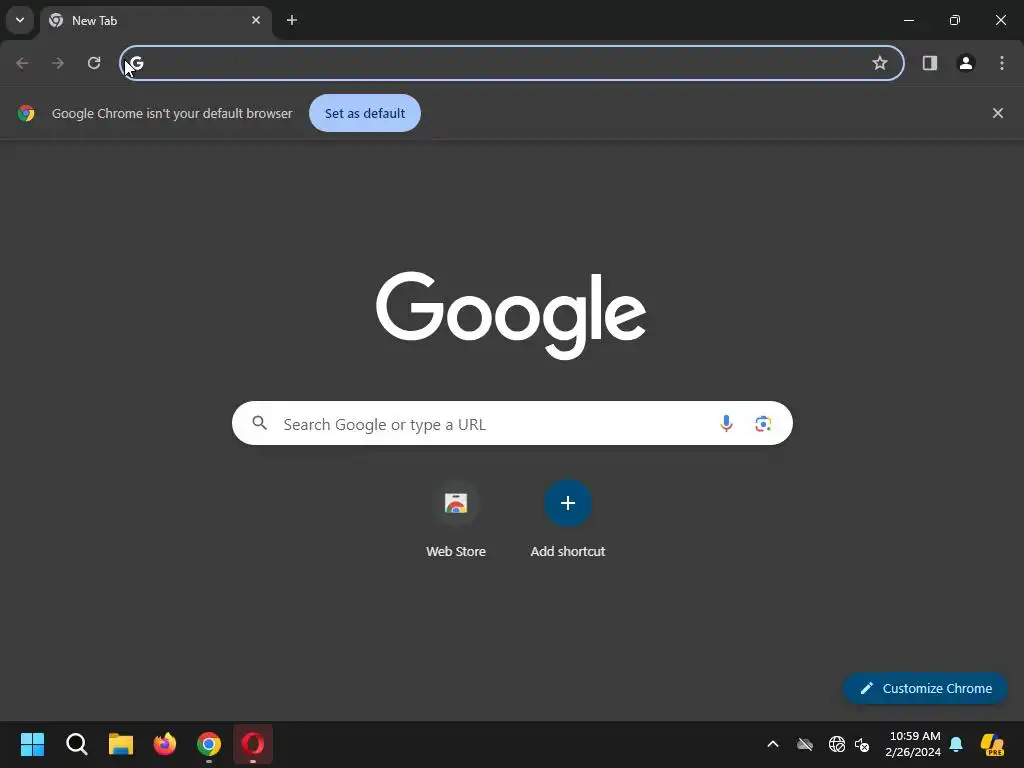Close the Chrome window
Screen dimensions: 1024x768
click(x=1000, y=20)
